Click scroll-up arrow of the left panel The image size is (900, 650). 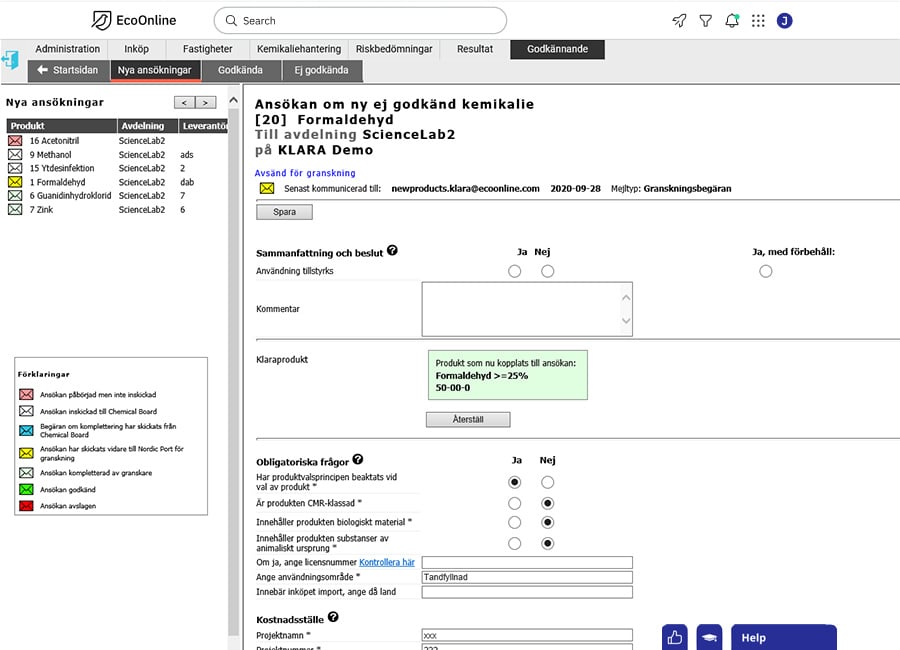[234, 100]
